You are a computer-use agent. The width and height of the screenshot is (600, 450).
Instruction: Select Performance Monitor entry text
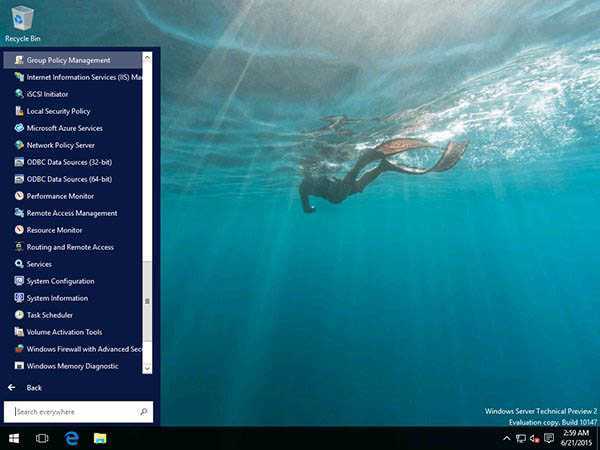pos(60,196)
